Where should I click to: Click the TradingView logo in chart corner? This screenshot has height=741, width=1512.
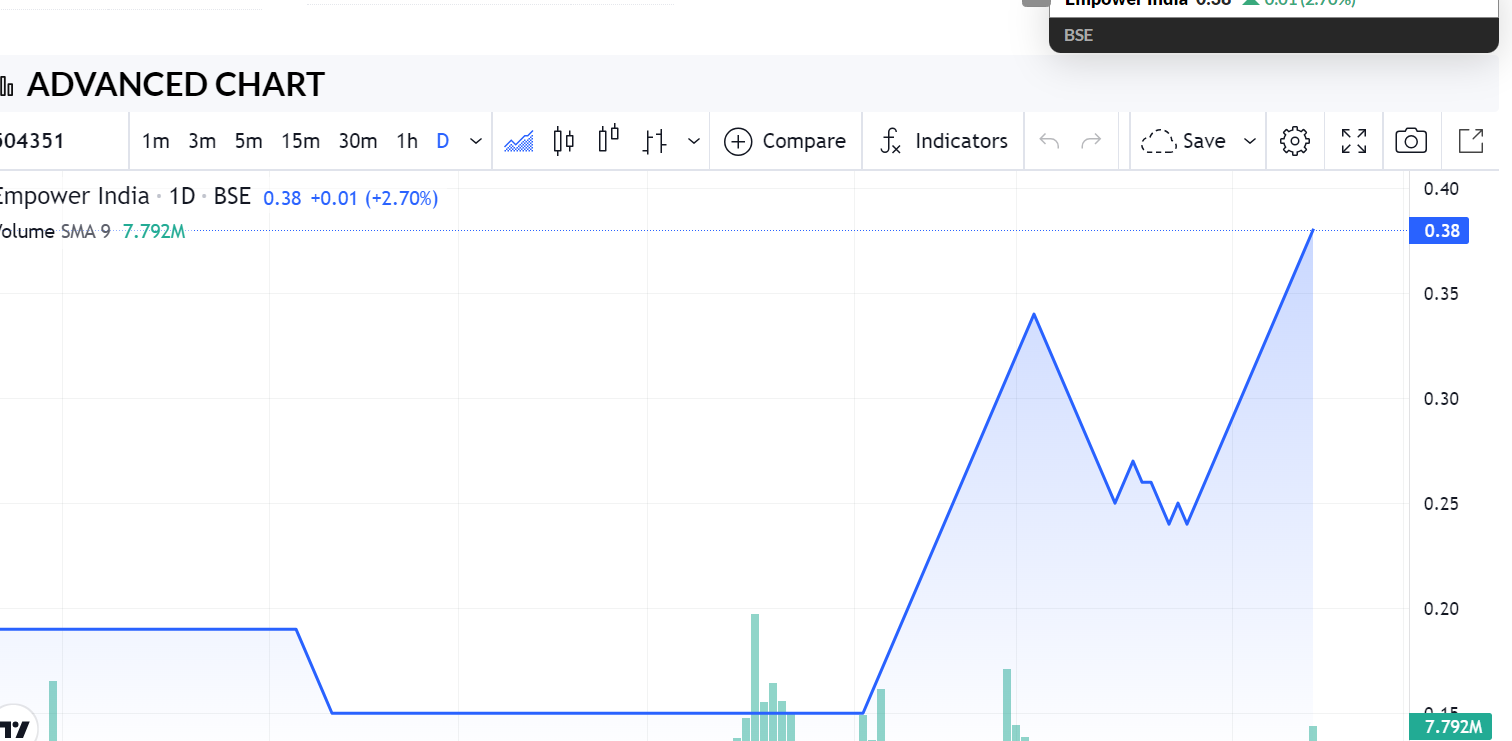click(x=17, y=728)
